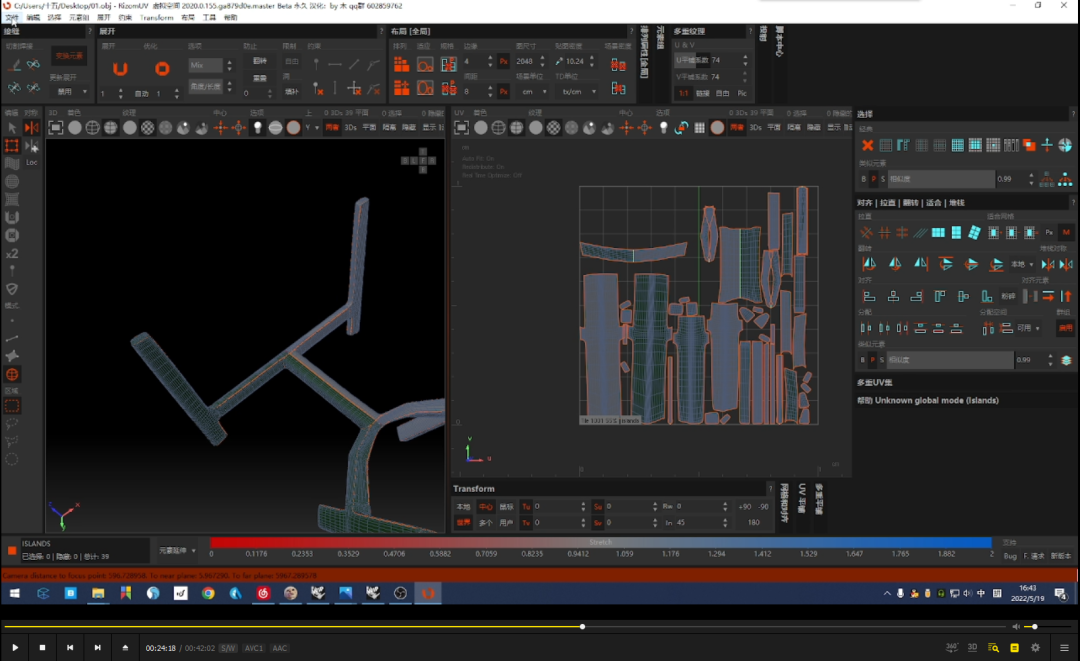Open the 可用 dropdown in distribute section
Viewport: 1080px width, 661px height.
[1029, 328]
